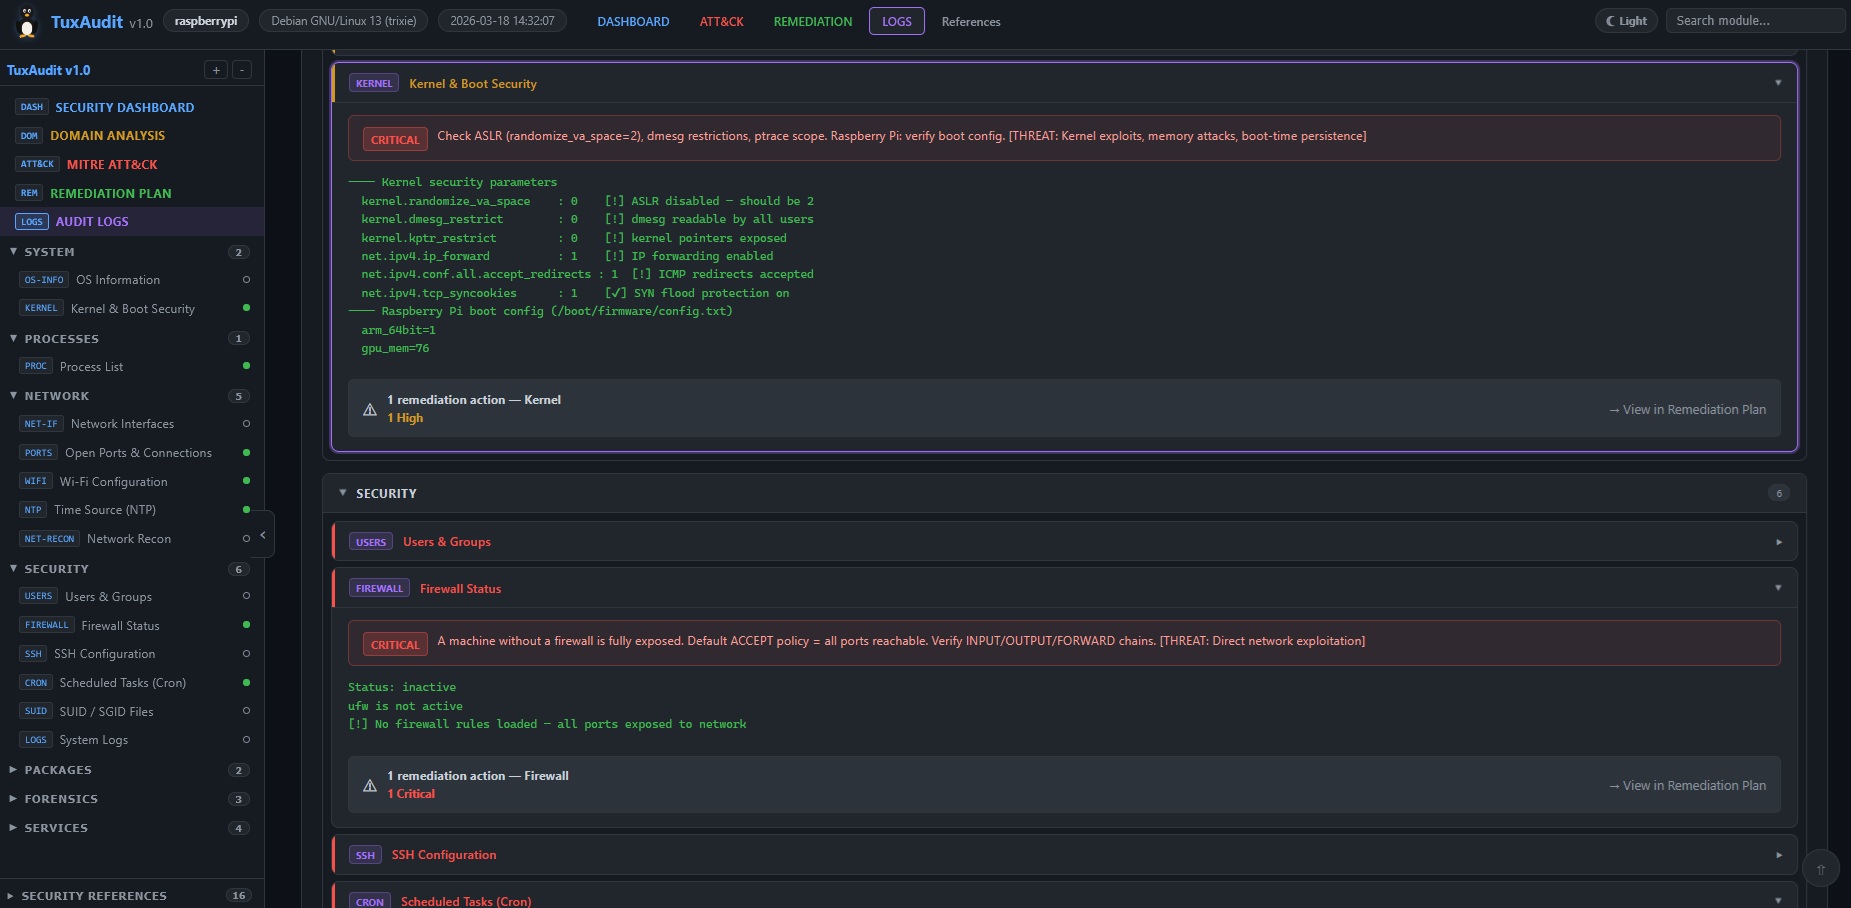
Task: Click the Debian GNU/Linux 13 chip
Action: pyautogui.click(x=344, y=21)
